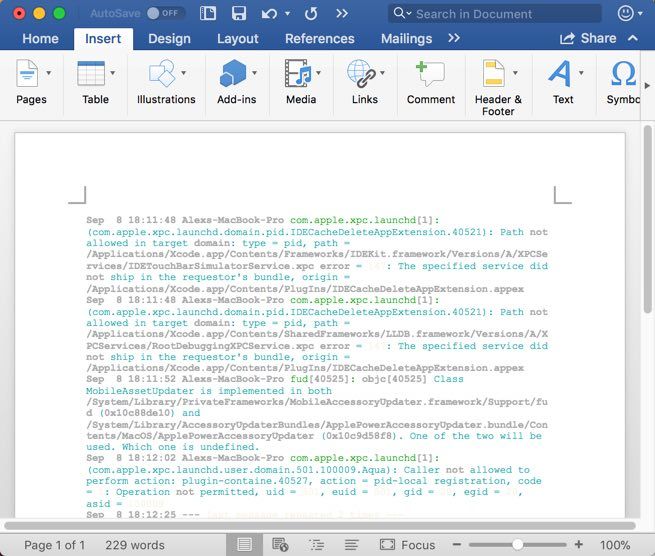Click the Redo circular arrow icon
The height and width of the screenshot is (556, 655).
point(311,14)
